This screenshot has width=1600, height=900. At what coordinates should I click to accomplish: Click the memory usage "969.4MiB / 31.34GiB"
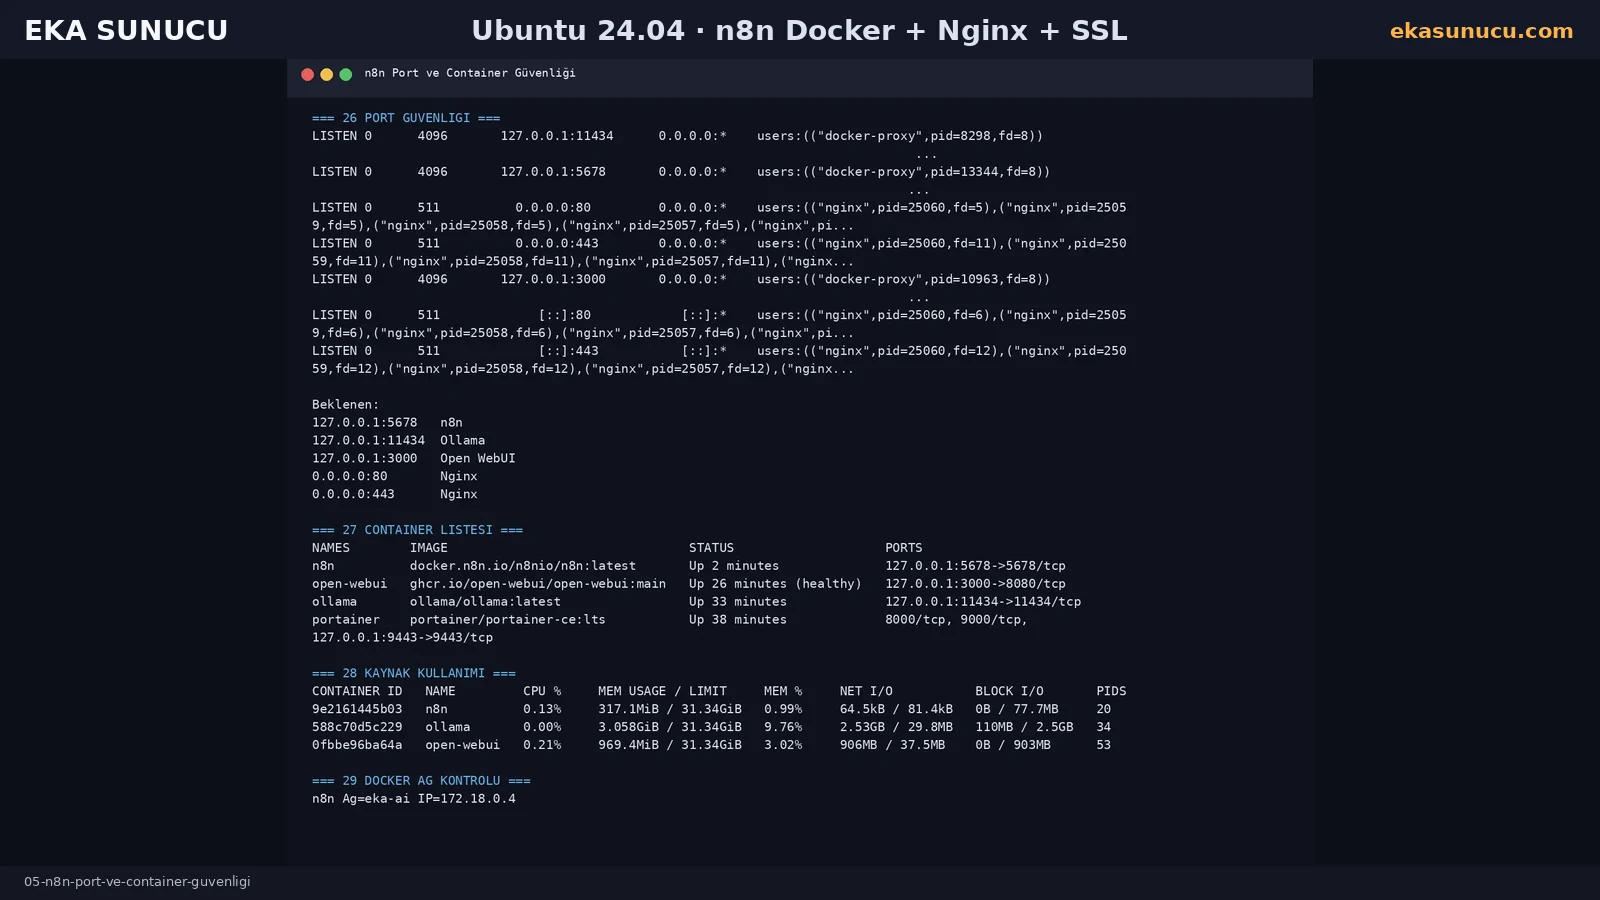click(x=670, y=746)
